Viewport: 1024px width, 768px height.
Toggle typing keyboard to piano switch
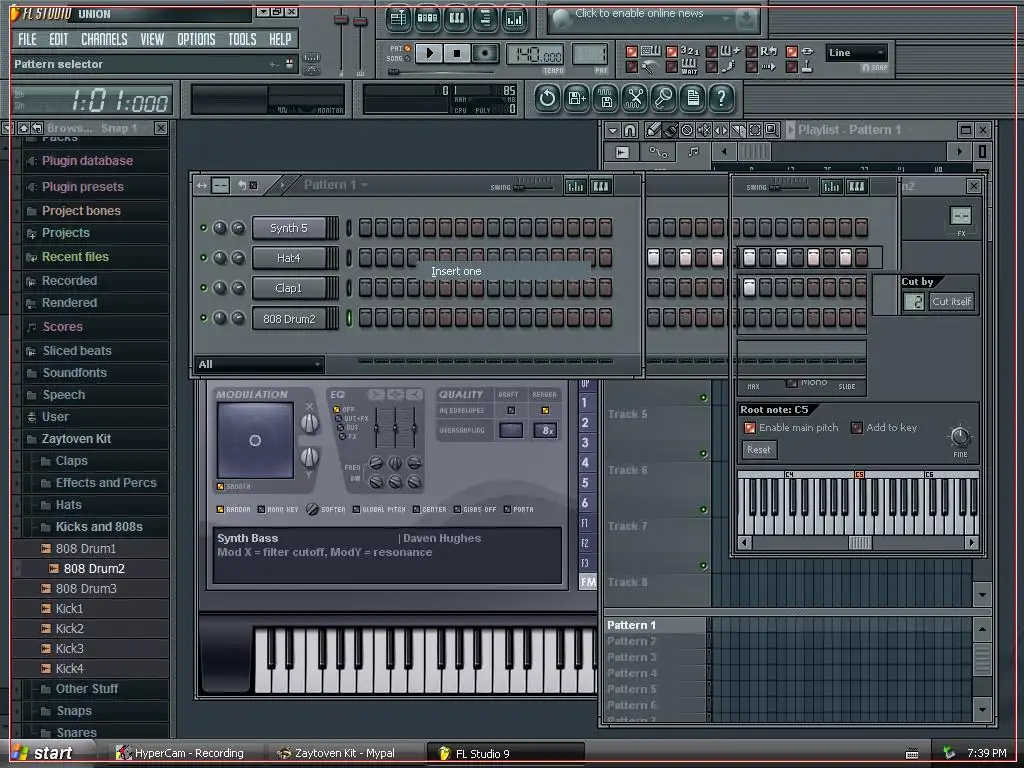pyautogui.click(x=632, y=51)
